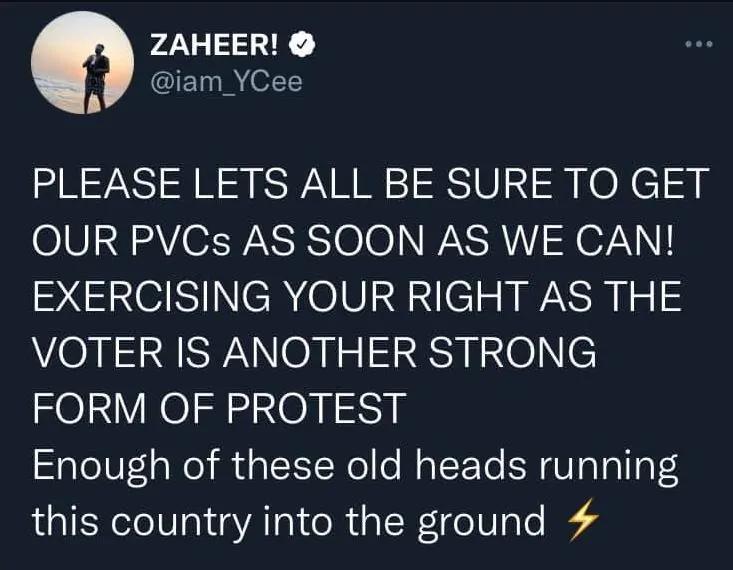Click the line starting with PLEASE LETS ALL

(x=370, y=185)
